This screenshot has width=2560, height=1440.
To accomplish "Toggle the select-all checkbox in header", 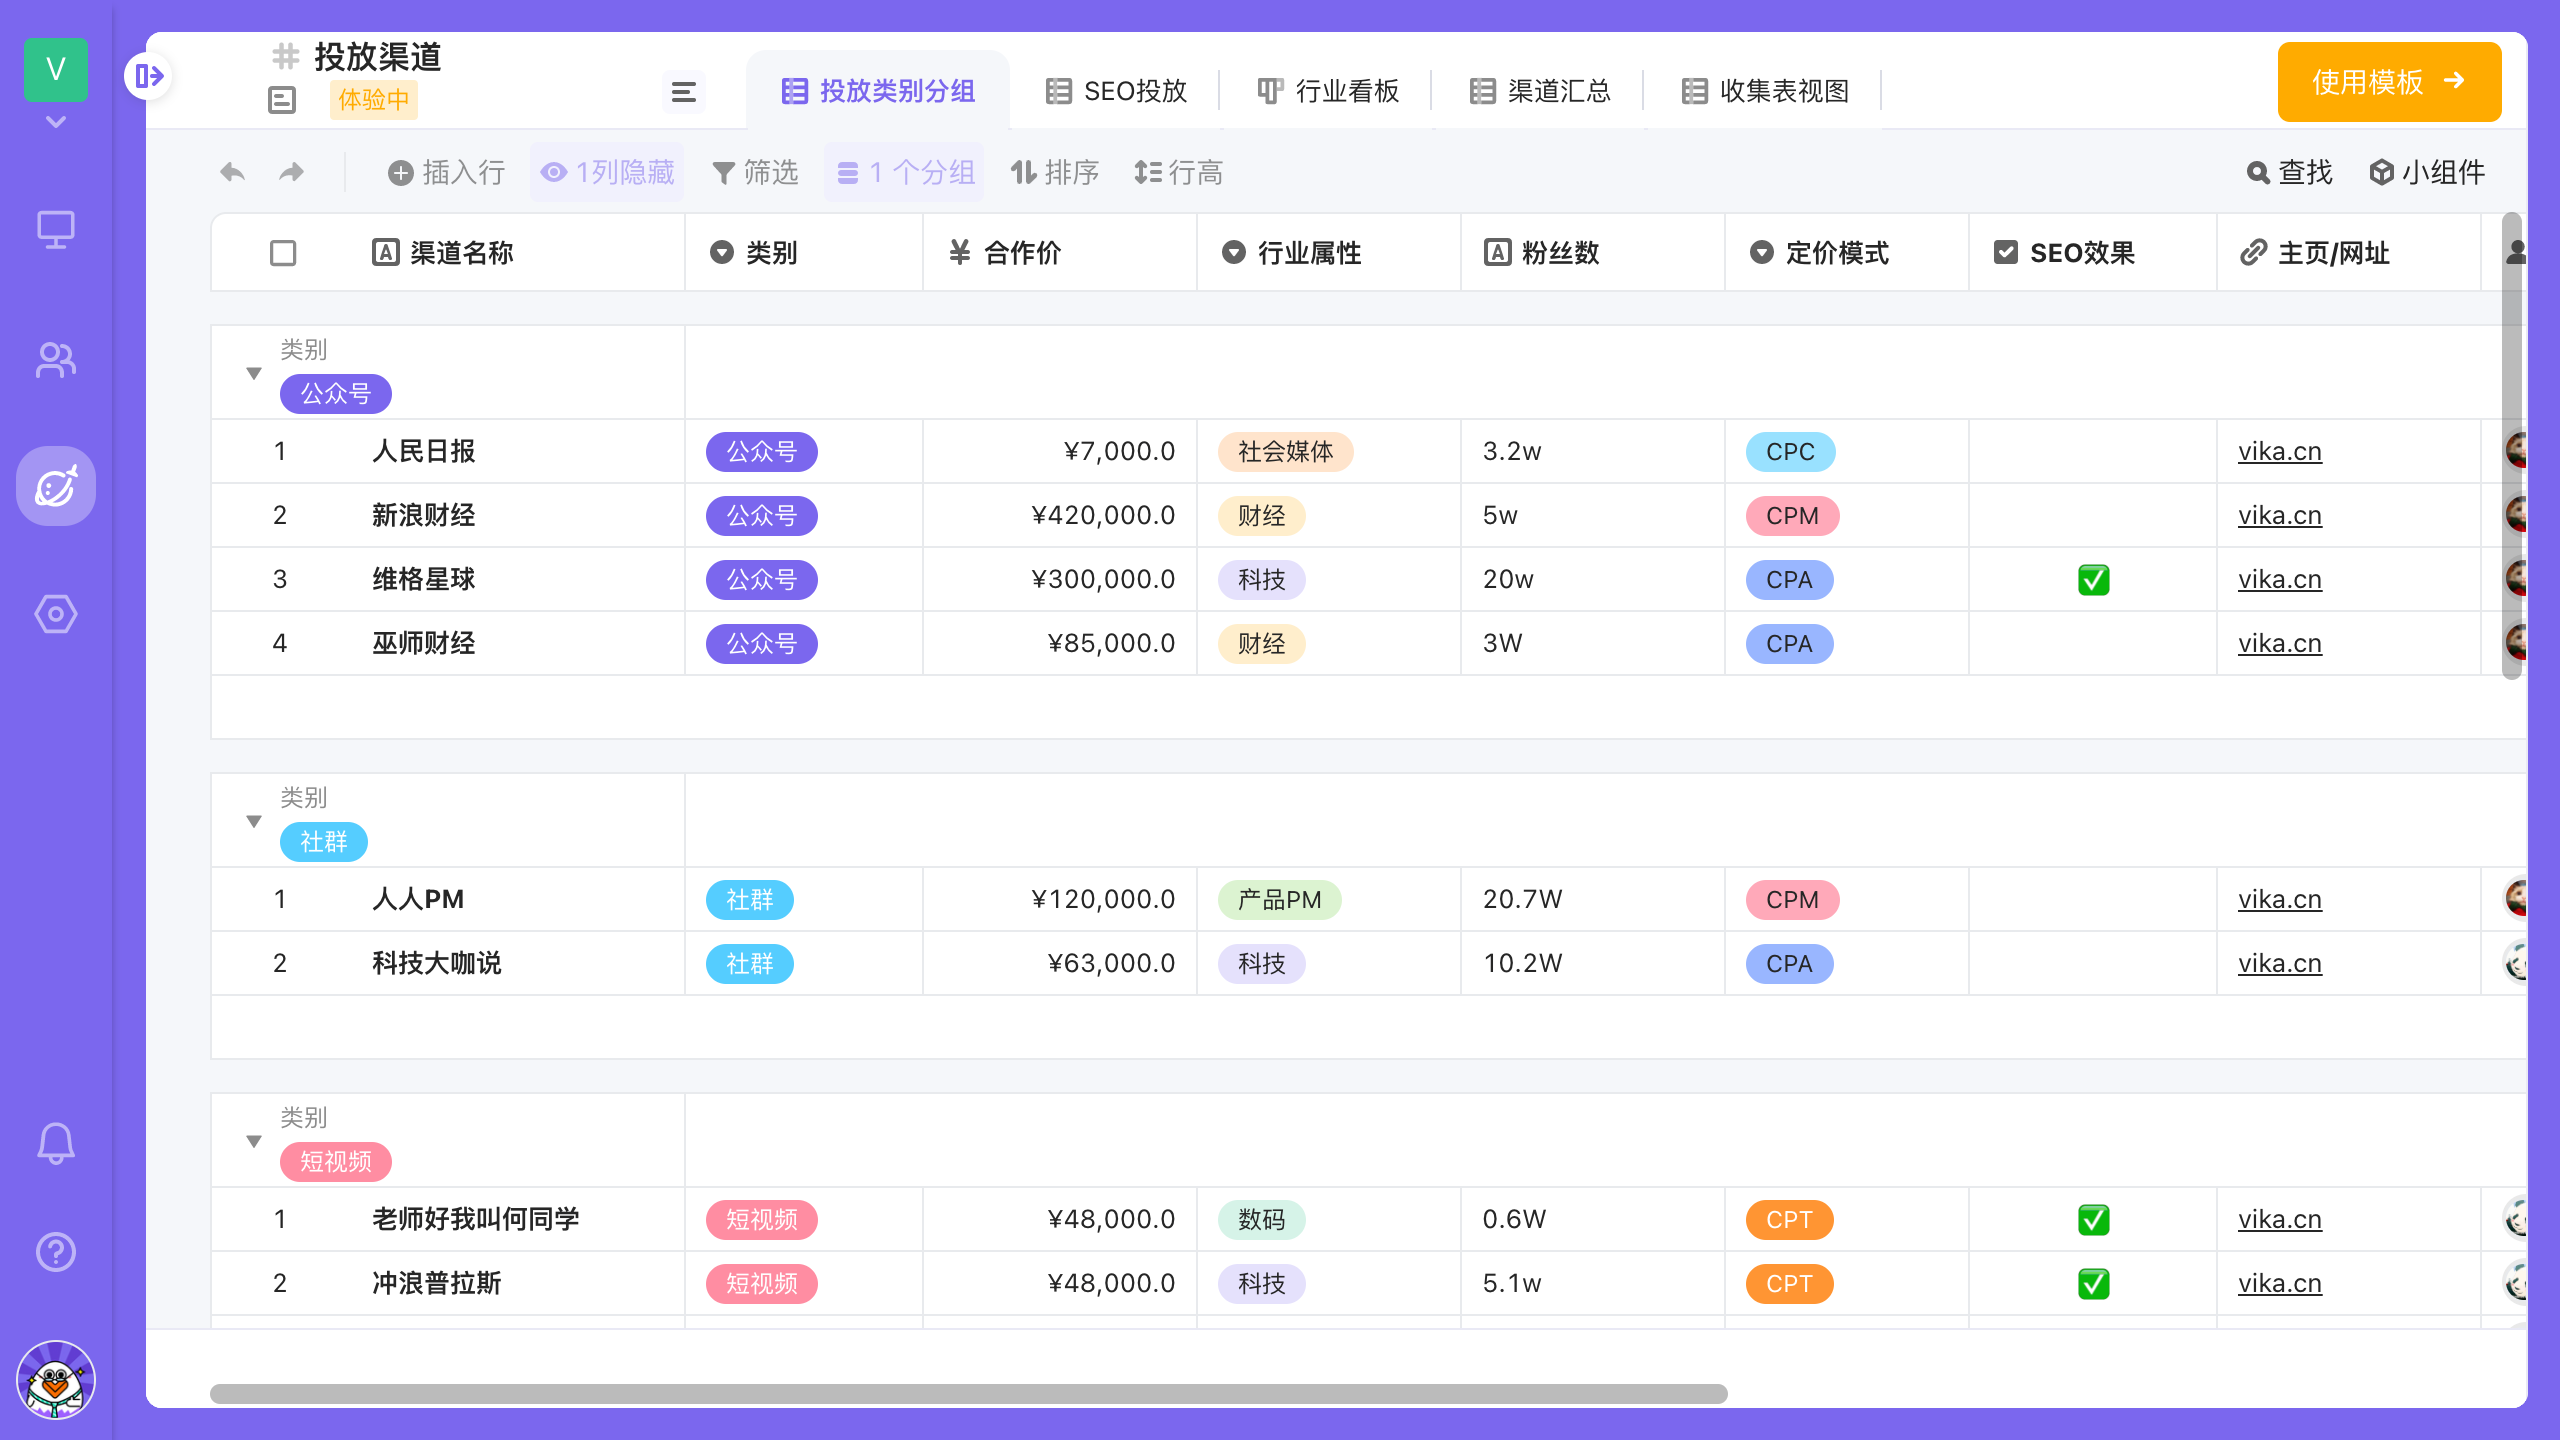I will point(283,253).
